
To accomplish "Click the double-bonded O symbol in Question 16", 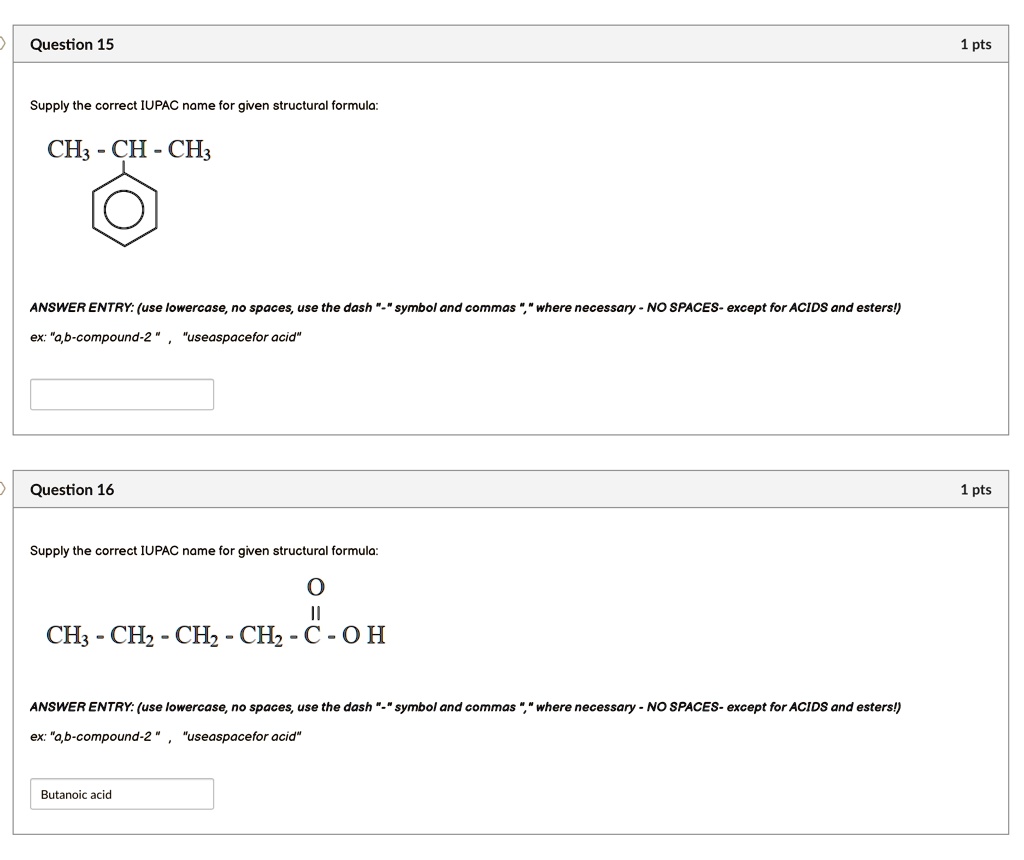I will pyautogui.click(x=314, y=588).
